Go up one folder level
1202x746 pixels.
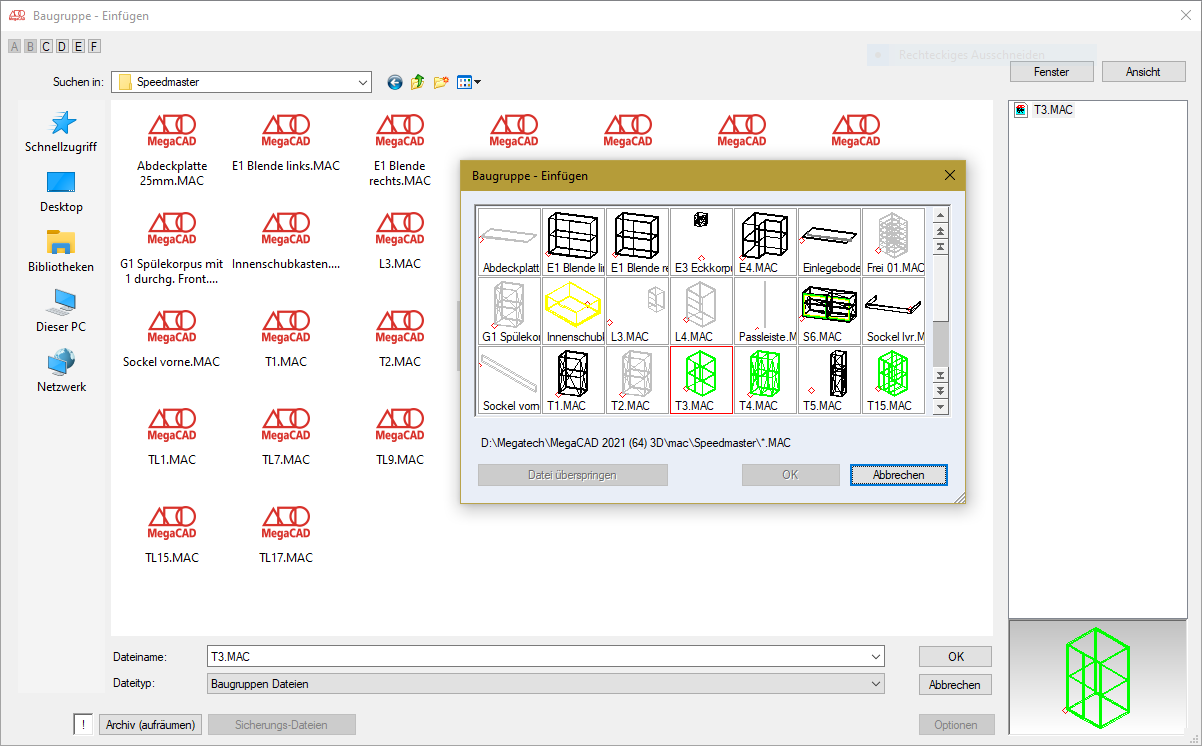(418, 82)
